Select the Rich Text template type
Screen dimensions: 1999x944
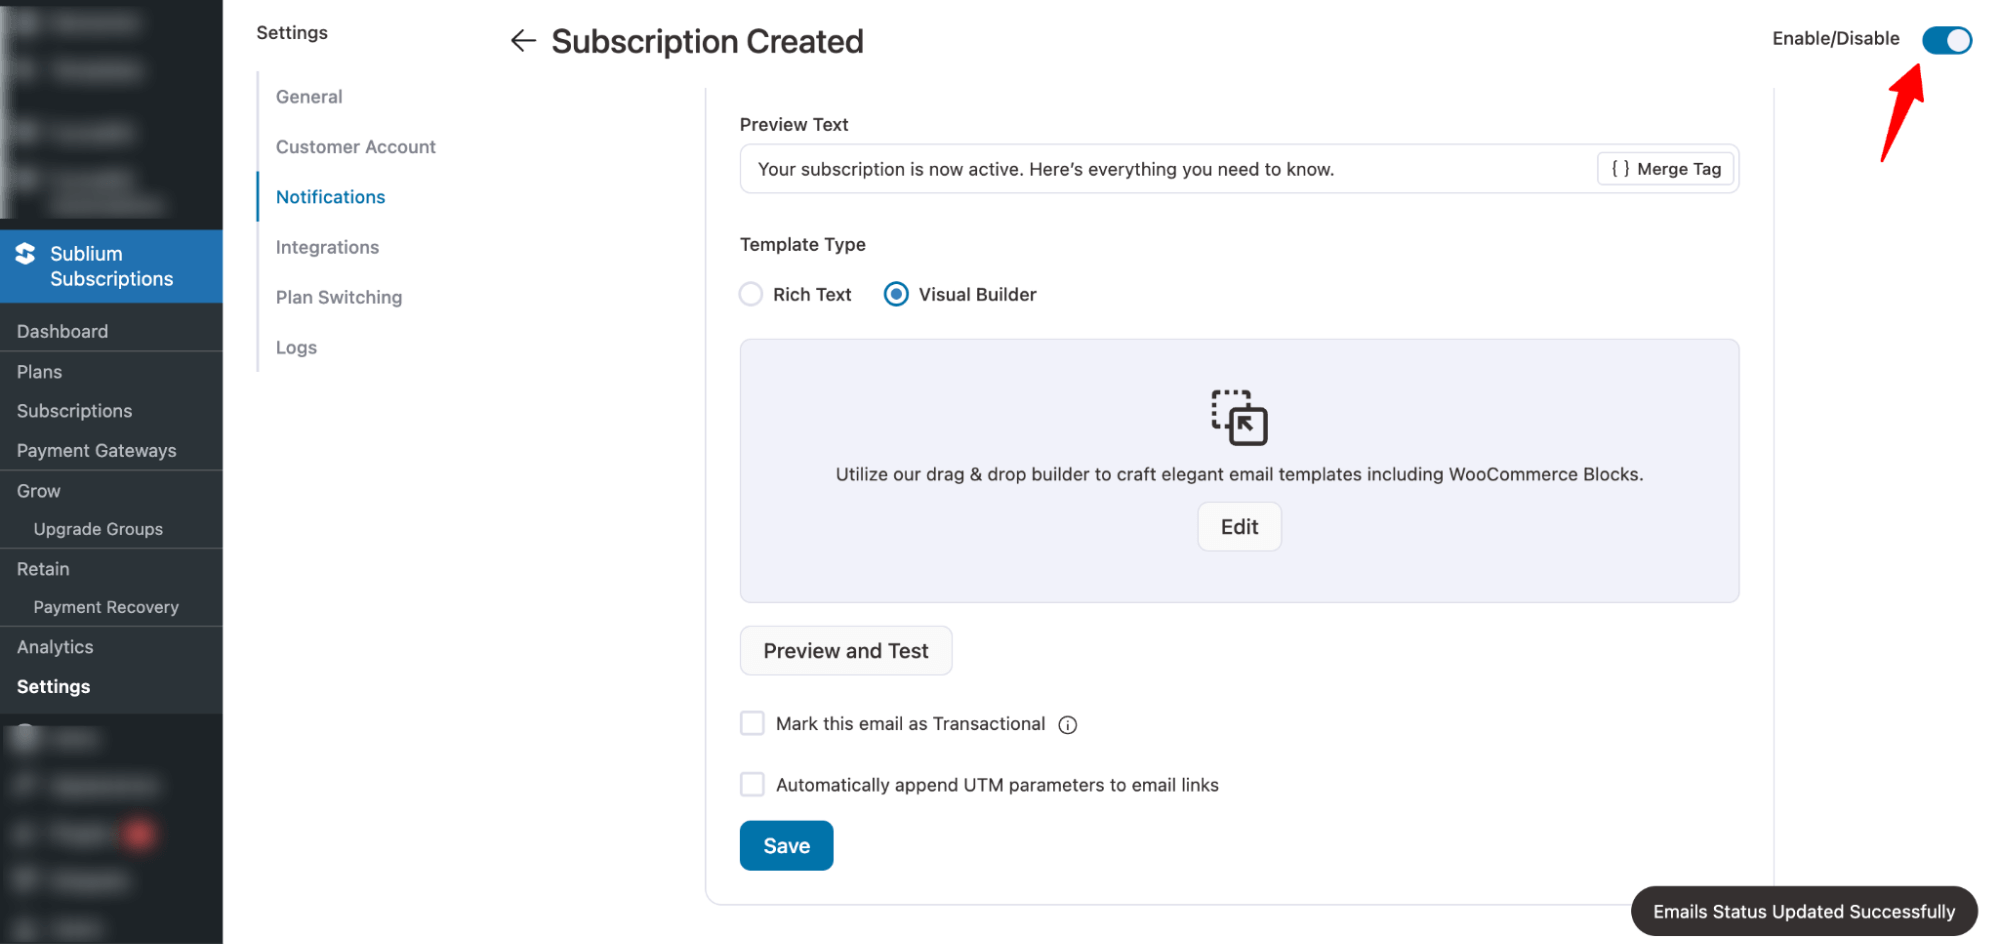(750, 294)
